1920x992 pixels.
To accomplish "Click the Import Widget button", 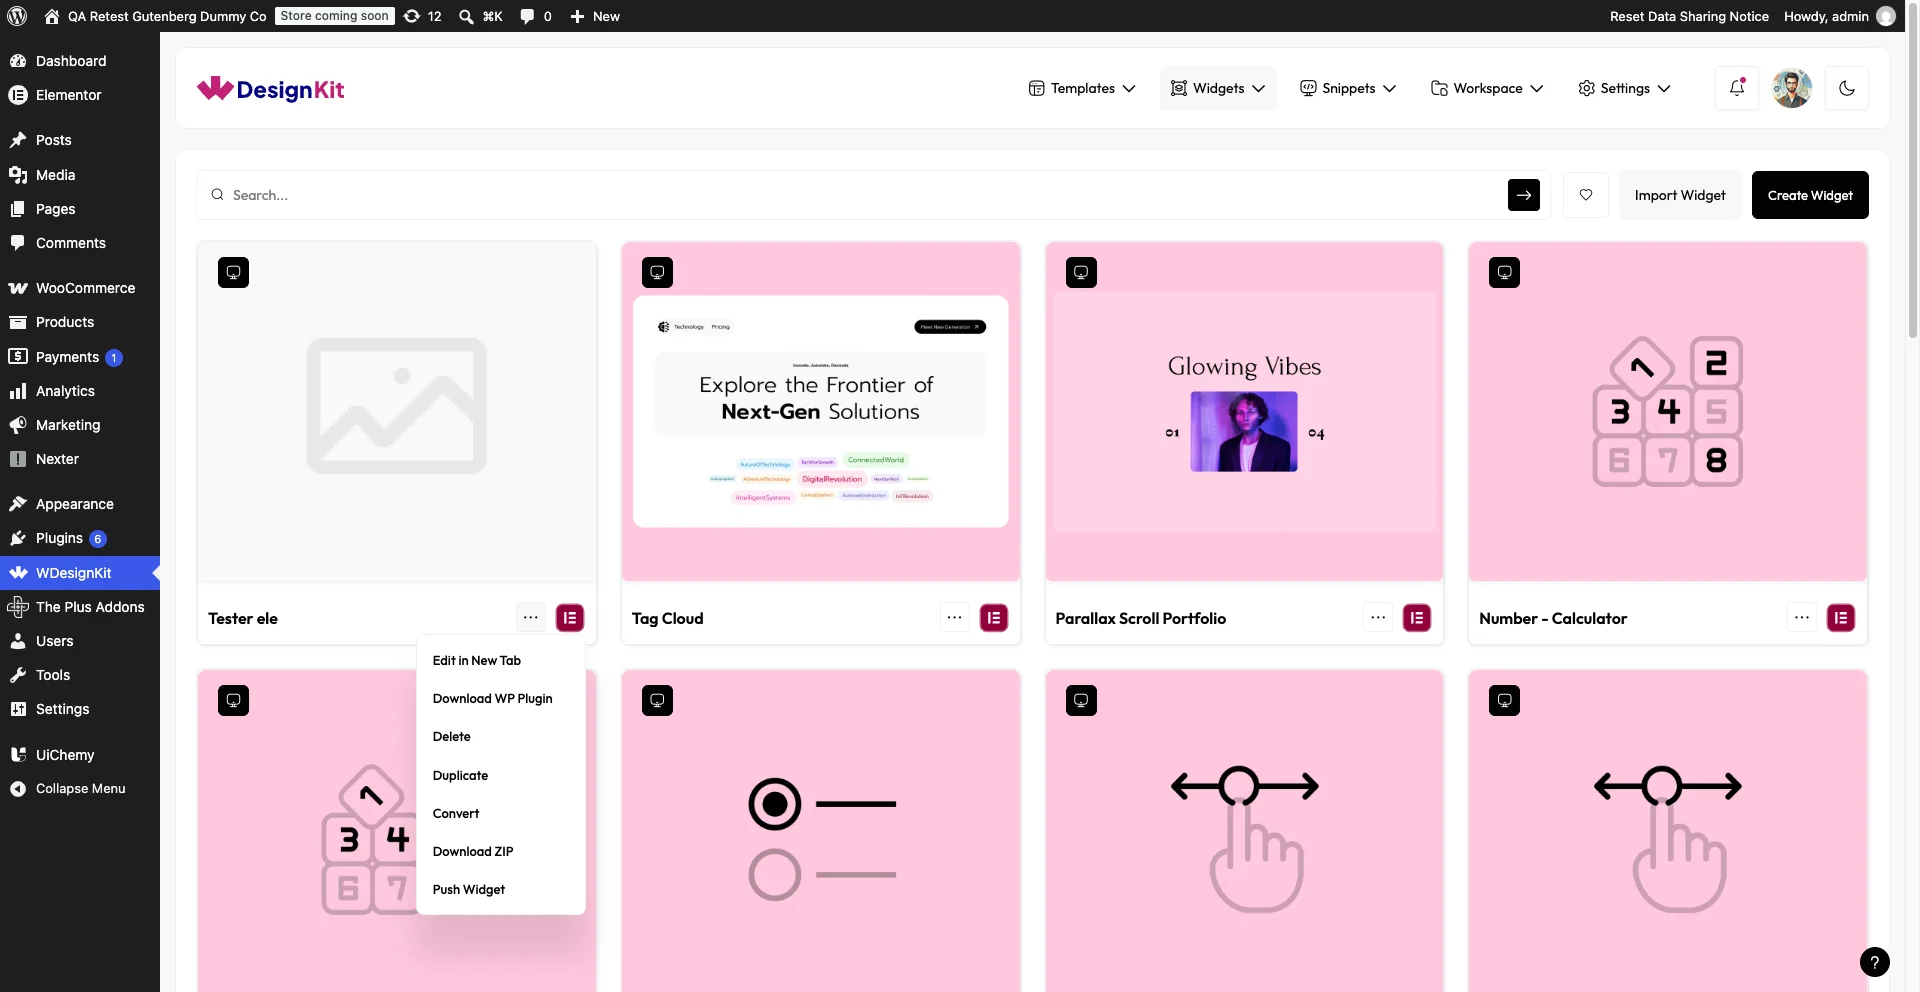I will (x=1680, y=195).
